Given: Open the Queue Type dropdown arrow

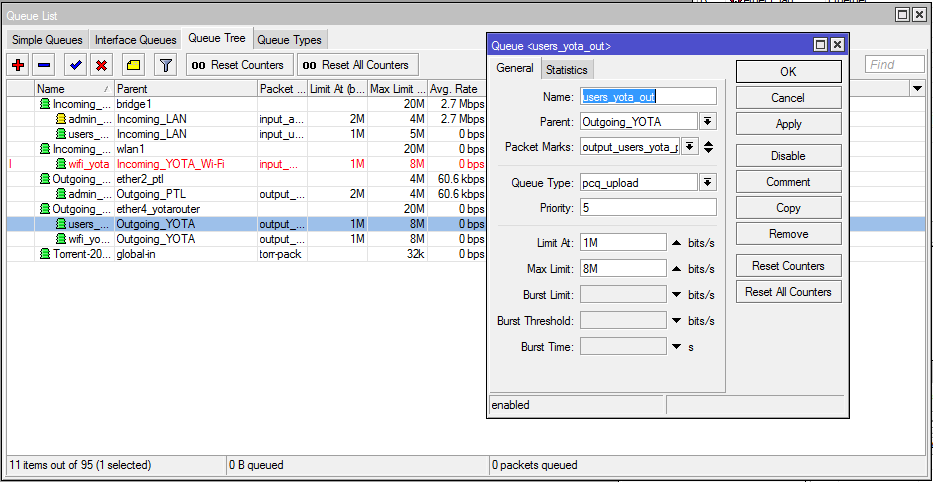Looking at the screenshot, I should point(707,182).
